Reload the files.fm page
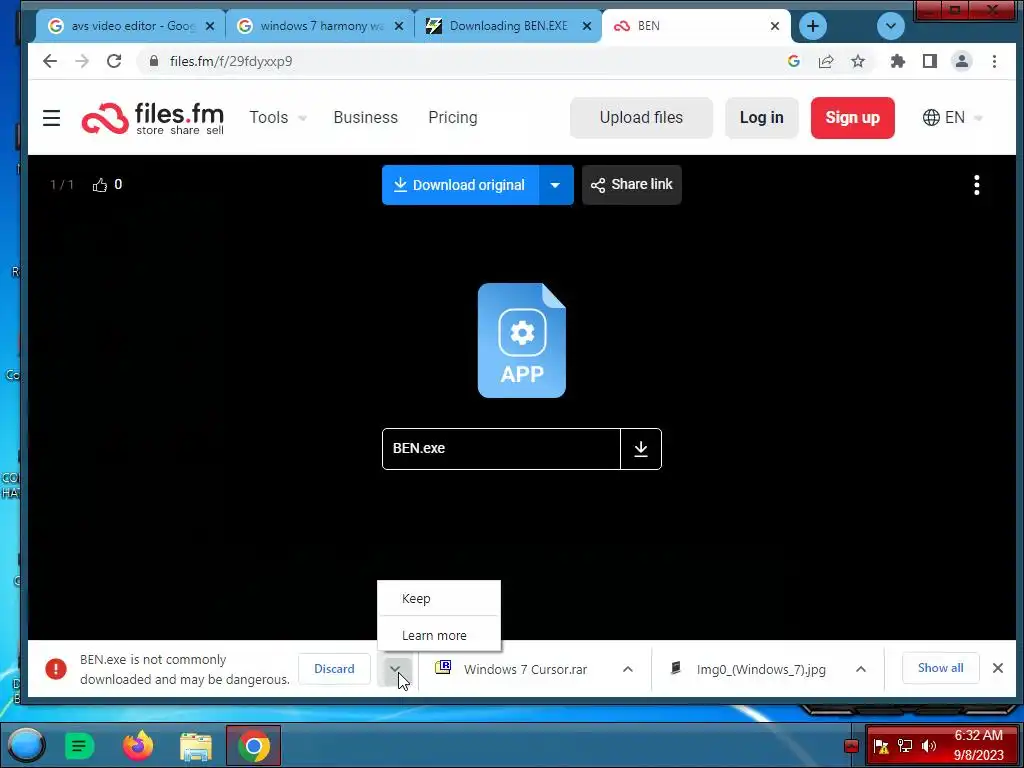The width and height of the screenshot is (1024, 768). click(x=114, y=61)
